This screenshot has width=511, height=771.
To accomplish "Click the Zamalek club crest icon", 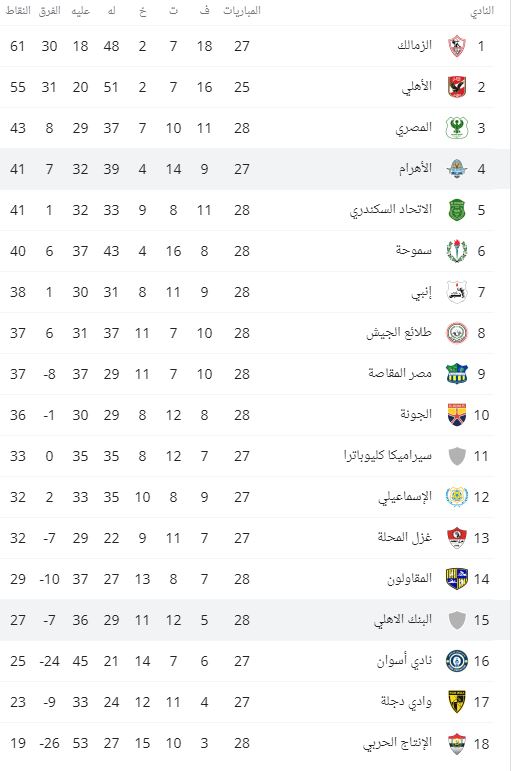I will pos(457,46).
